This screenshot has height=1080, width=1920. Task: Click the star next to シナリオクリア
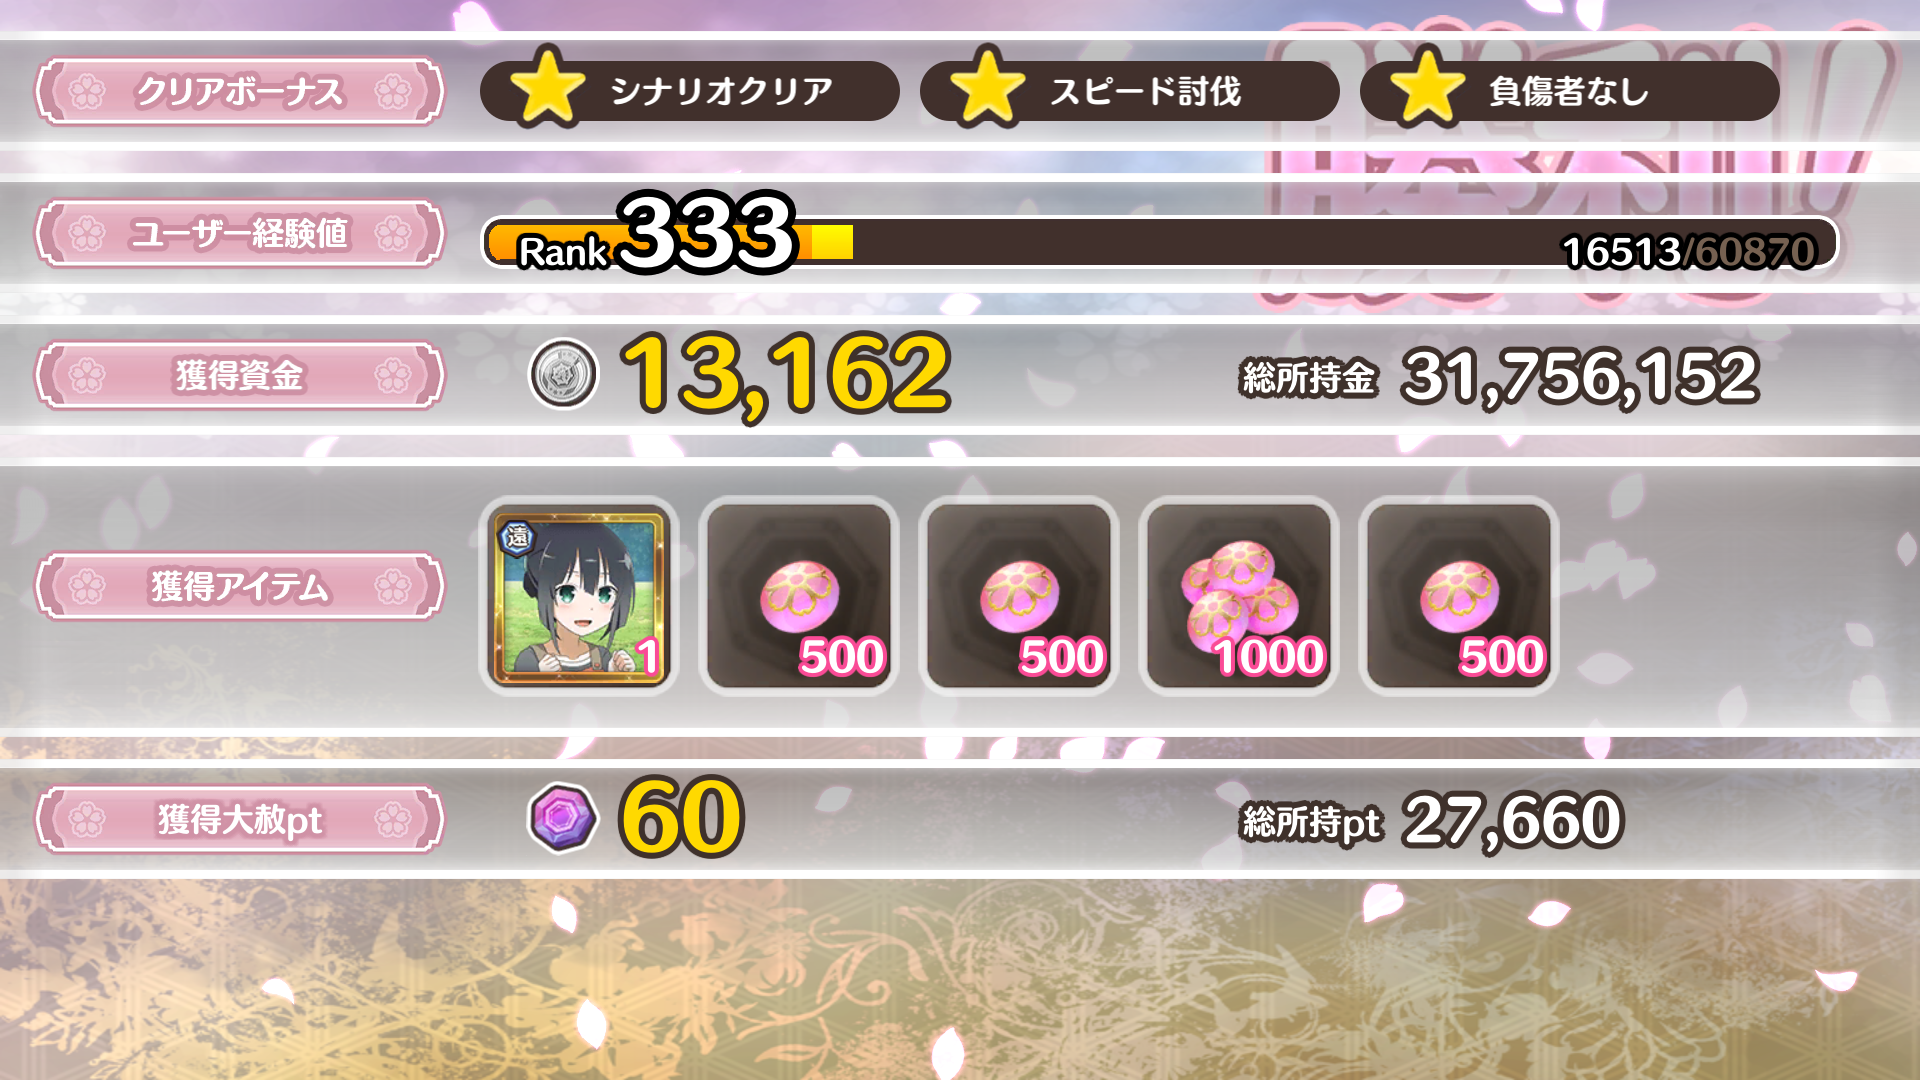click(547, 87)
